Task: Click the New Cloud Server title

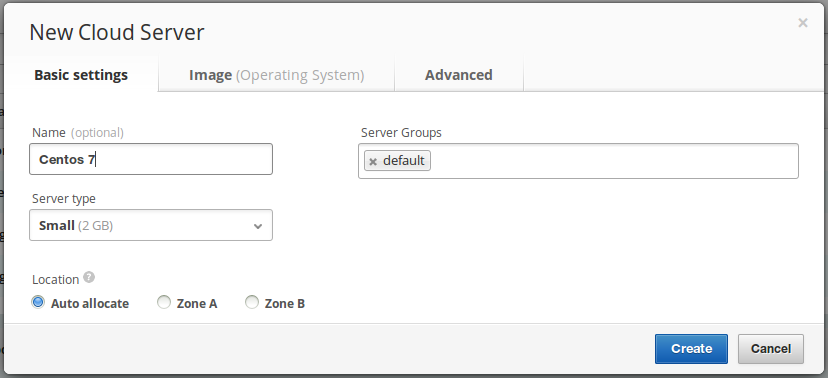Action: pyautogui.click(x=117, y=33)
